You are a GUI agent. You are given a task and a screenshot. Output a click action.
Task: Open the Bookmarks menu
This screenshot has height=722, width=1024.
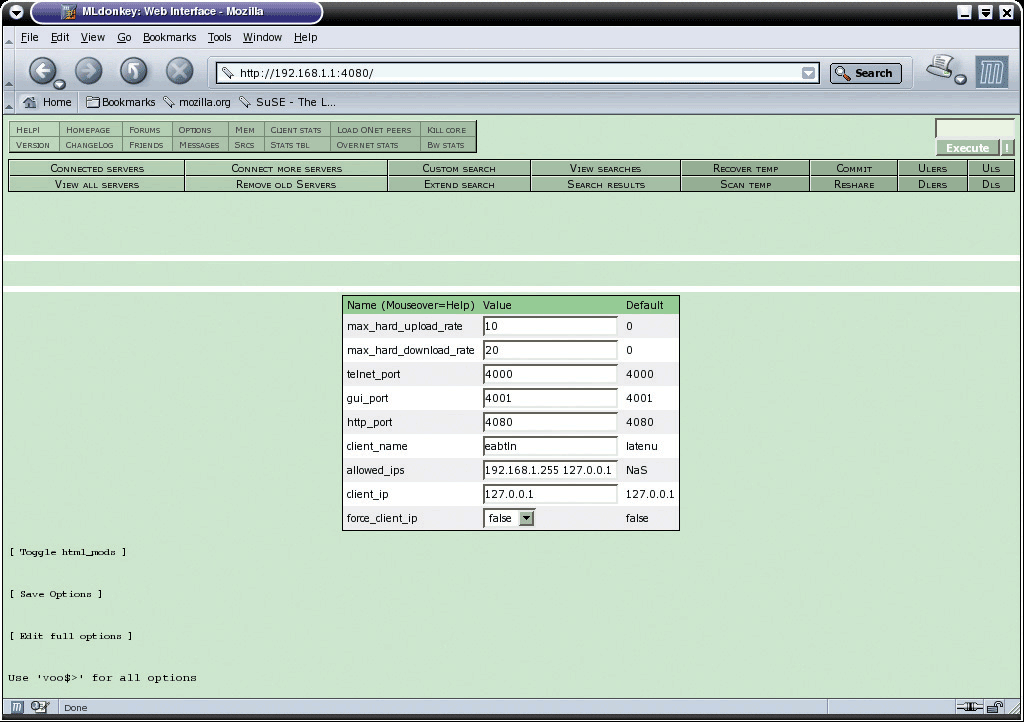click(169, 37)
